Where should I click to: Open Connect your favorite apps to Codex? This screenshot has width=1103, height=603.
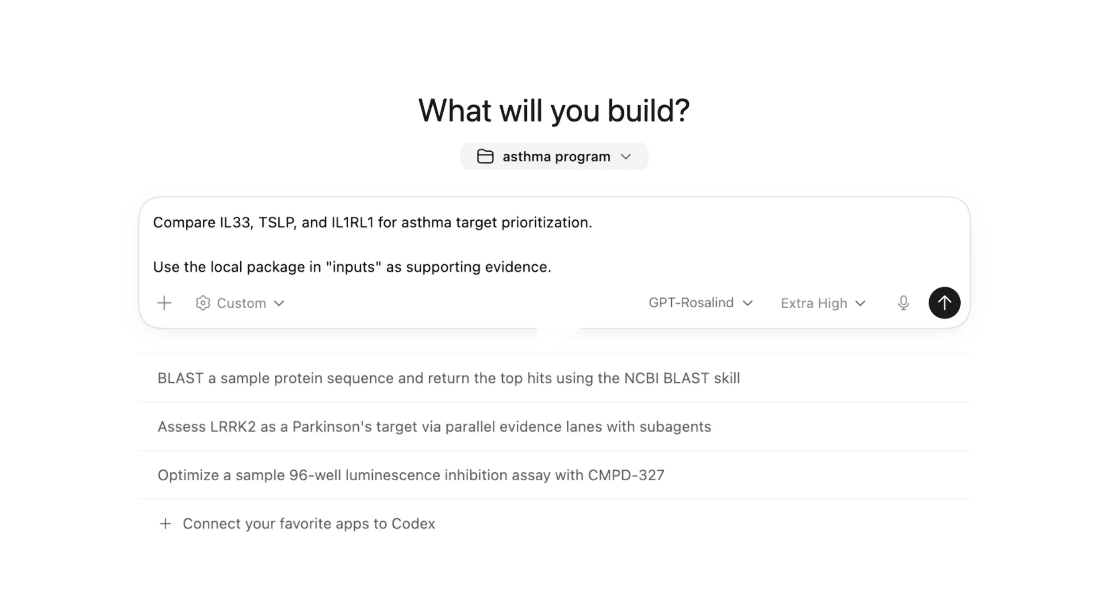(x=308, y=524)
